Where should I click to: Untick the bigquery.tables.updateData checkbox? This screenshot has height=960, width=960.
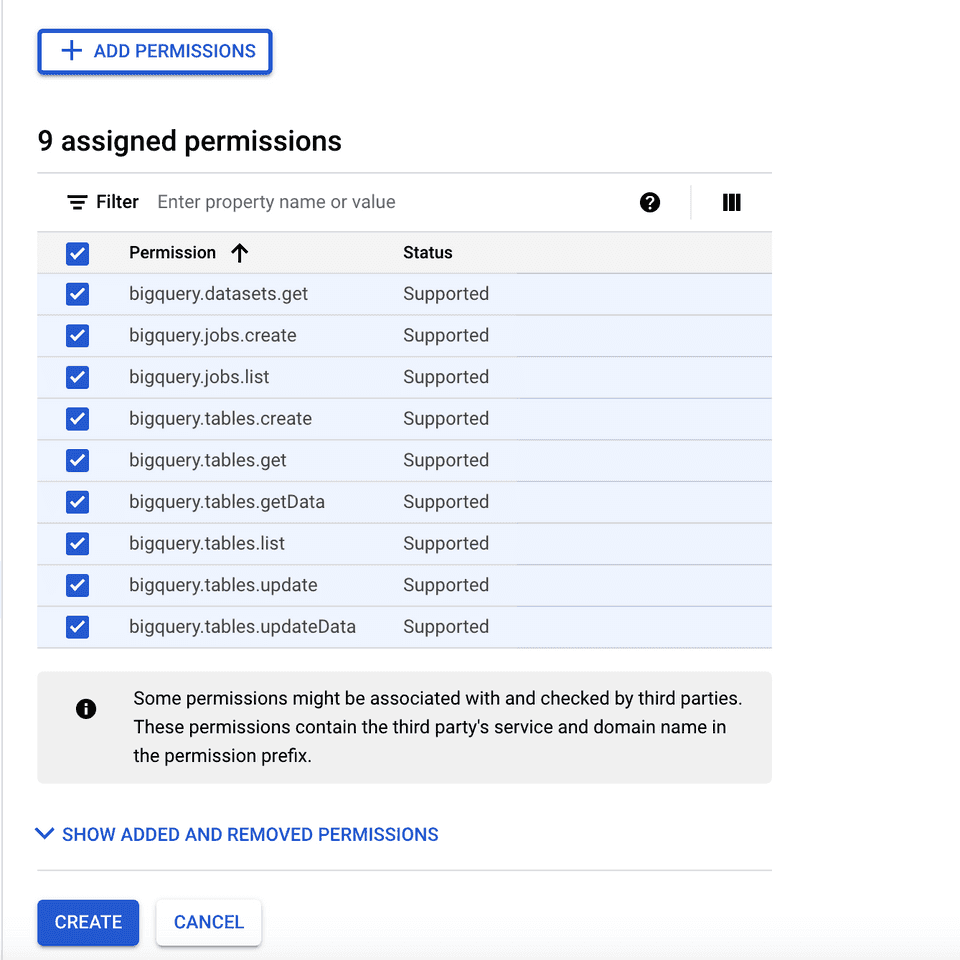click(x=77, y=627)
